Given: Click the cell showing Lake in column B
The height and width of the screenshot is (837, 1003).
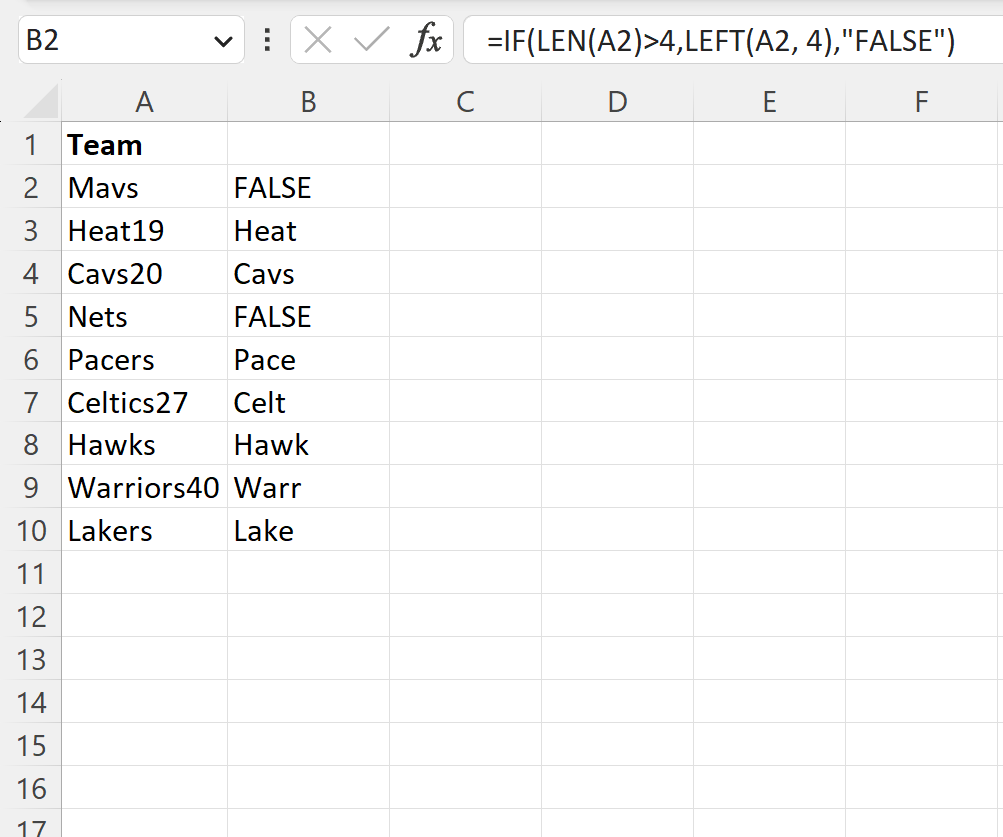Looking at the screenshot, I should point(308,530).
